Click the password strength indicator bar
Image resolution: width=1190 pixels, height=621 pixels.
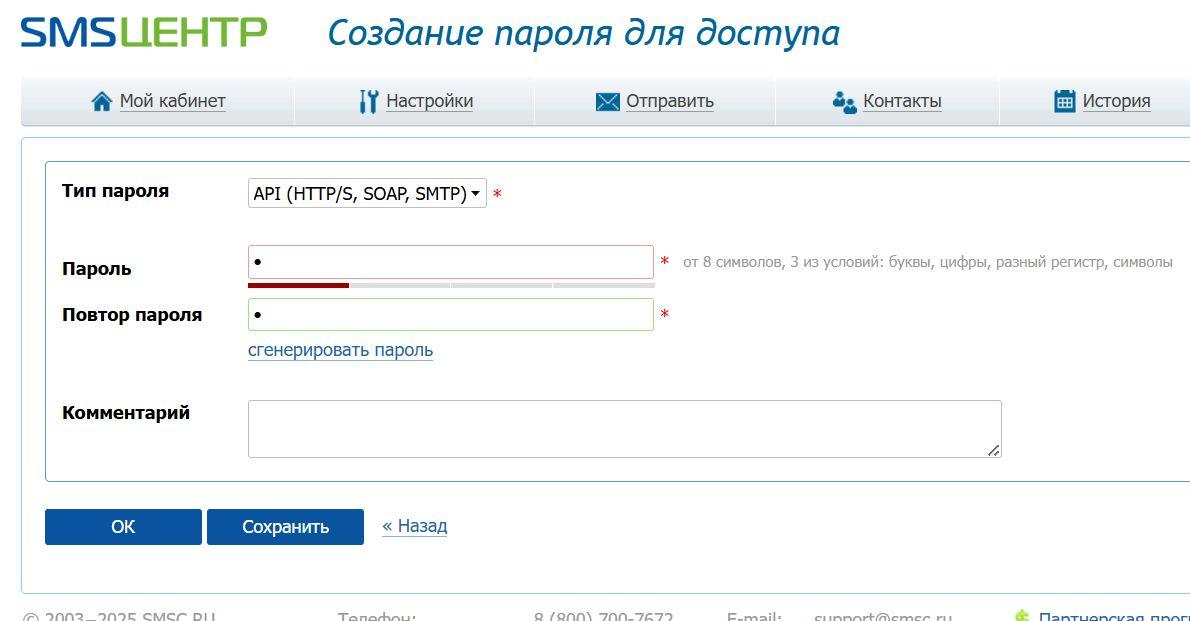pyautogui.click(x=450, y=284)
